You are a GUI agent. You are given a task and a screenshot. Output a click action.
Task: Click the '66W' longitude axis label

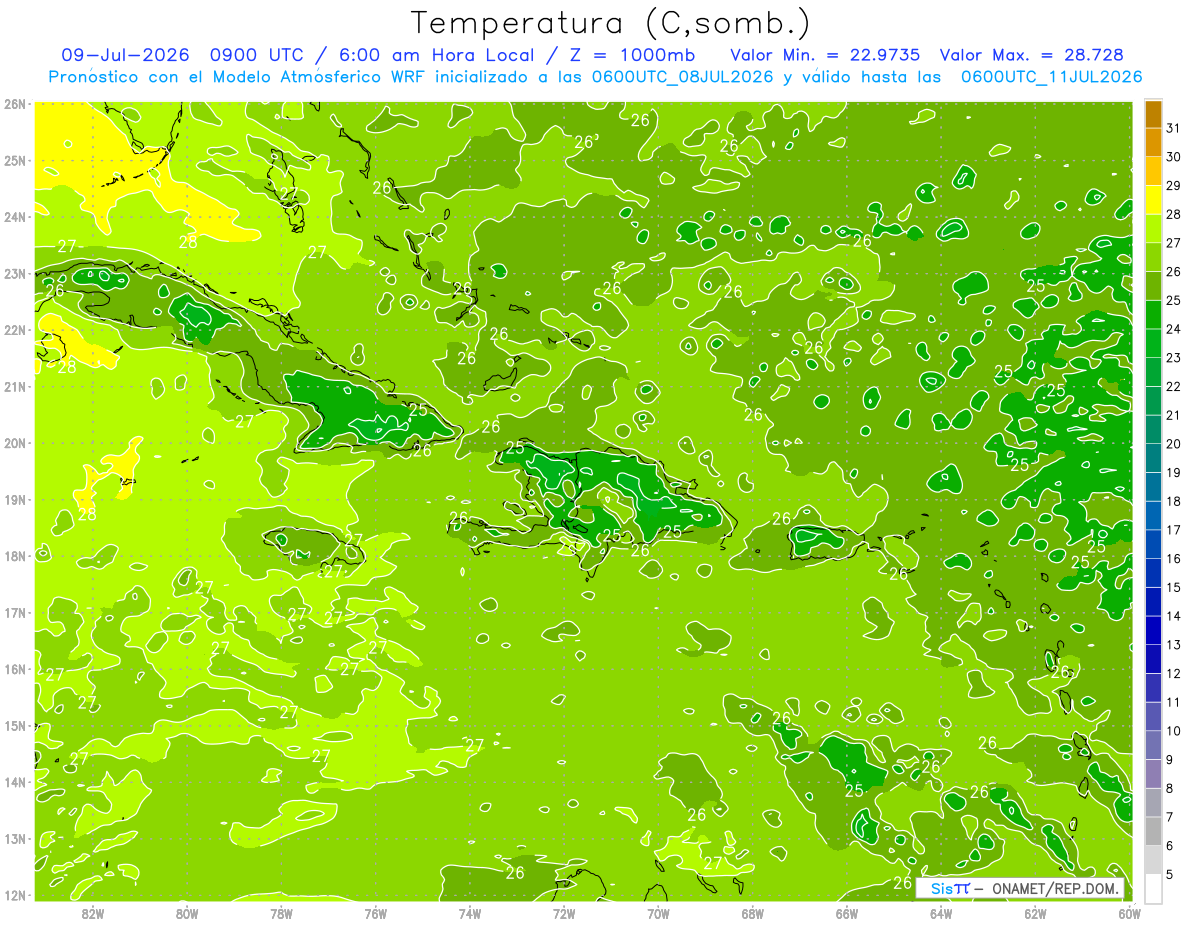(x=846, y=913)
